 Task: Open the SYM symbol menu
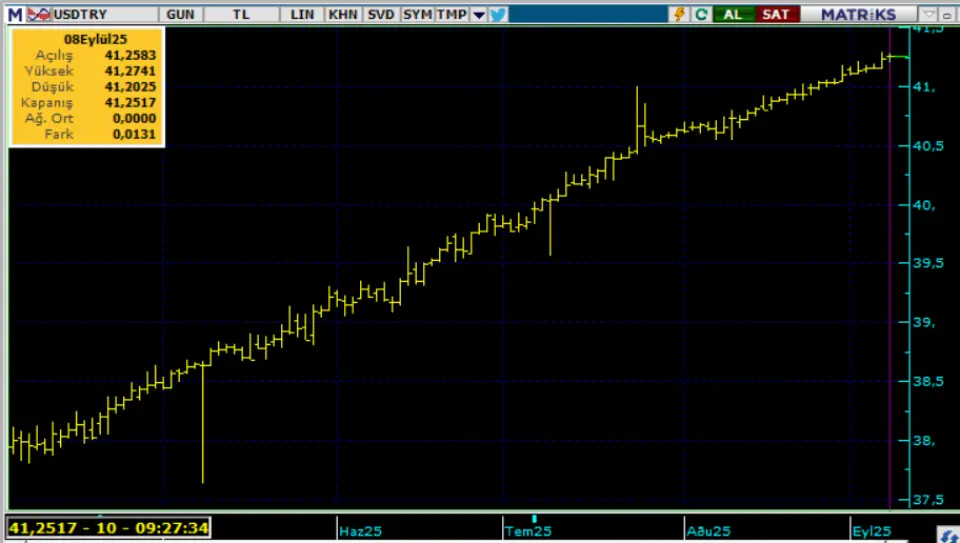pyautogui.click(x=416, y=14)
